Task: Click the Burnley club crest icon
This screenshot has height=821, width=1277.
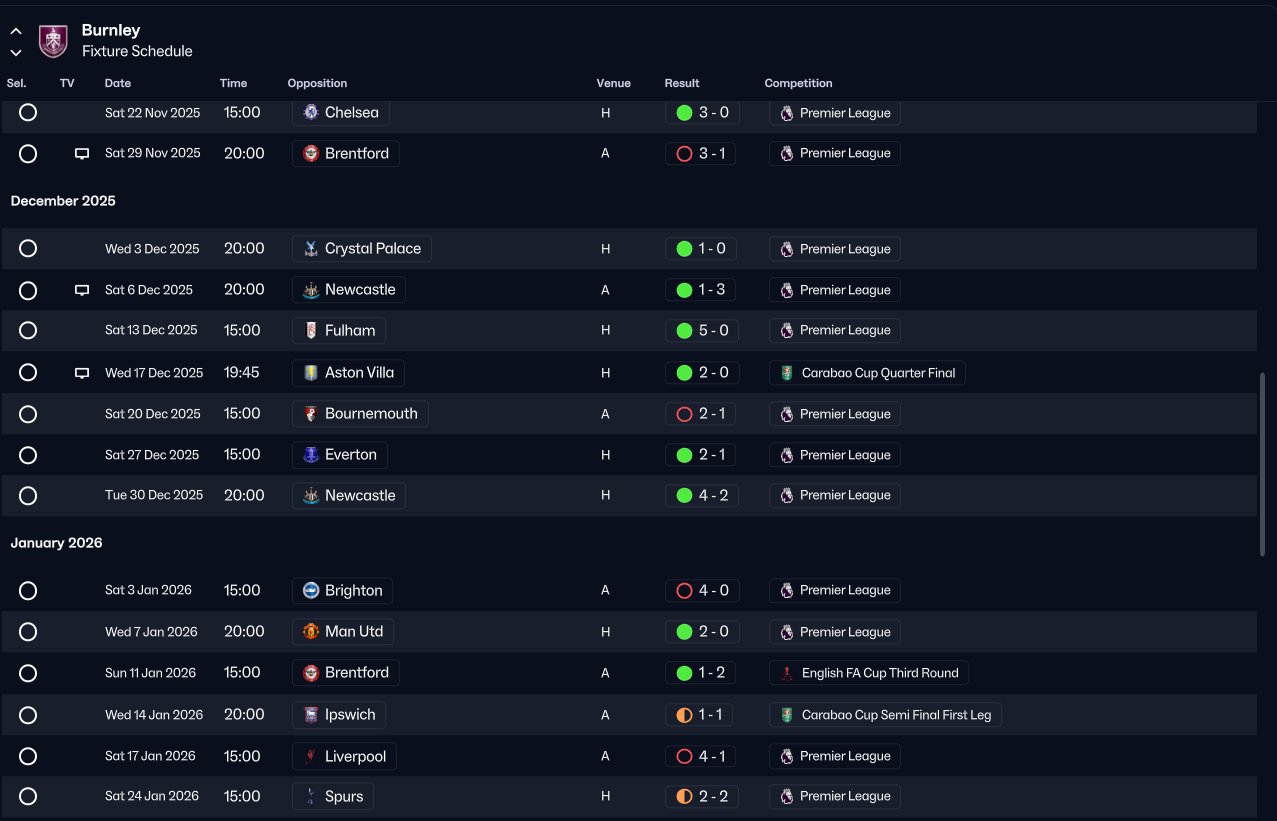Action: [53, 41]
